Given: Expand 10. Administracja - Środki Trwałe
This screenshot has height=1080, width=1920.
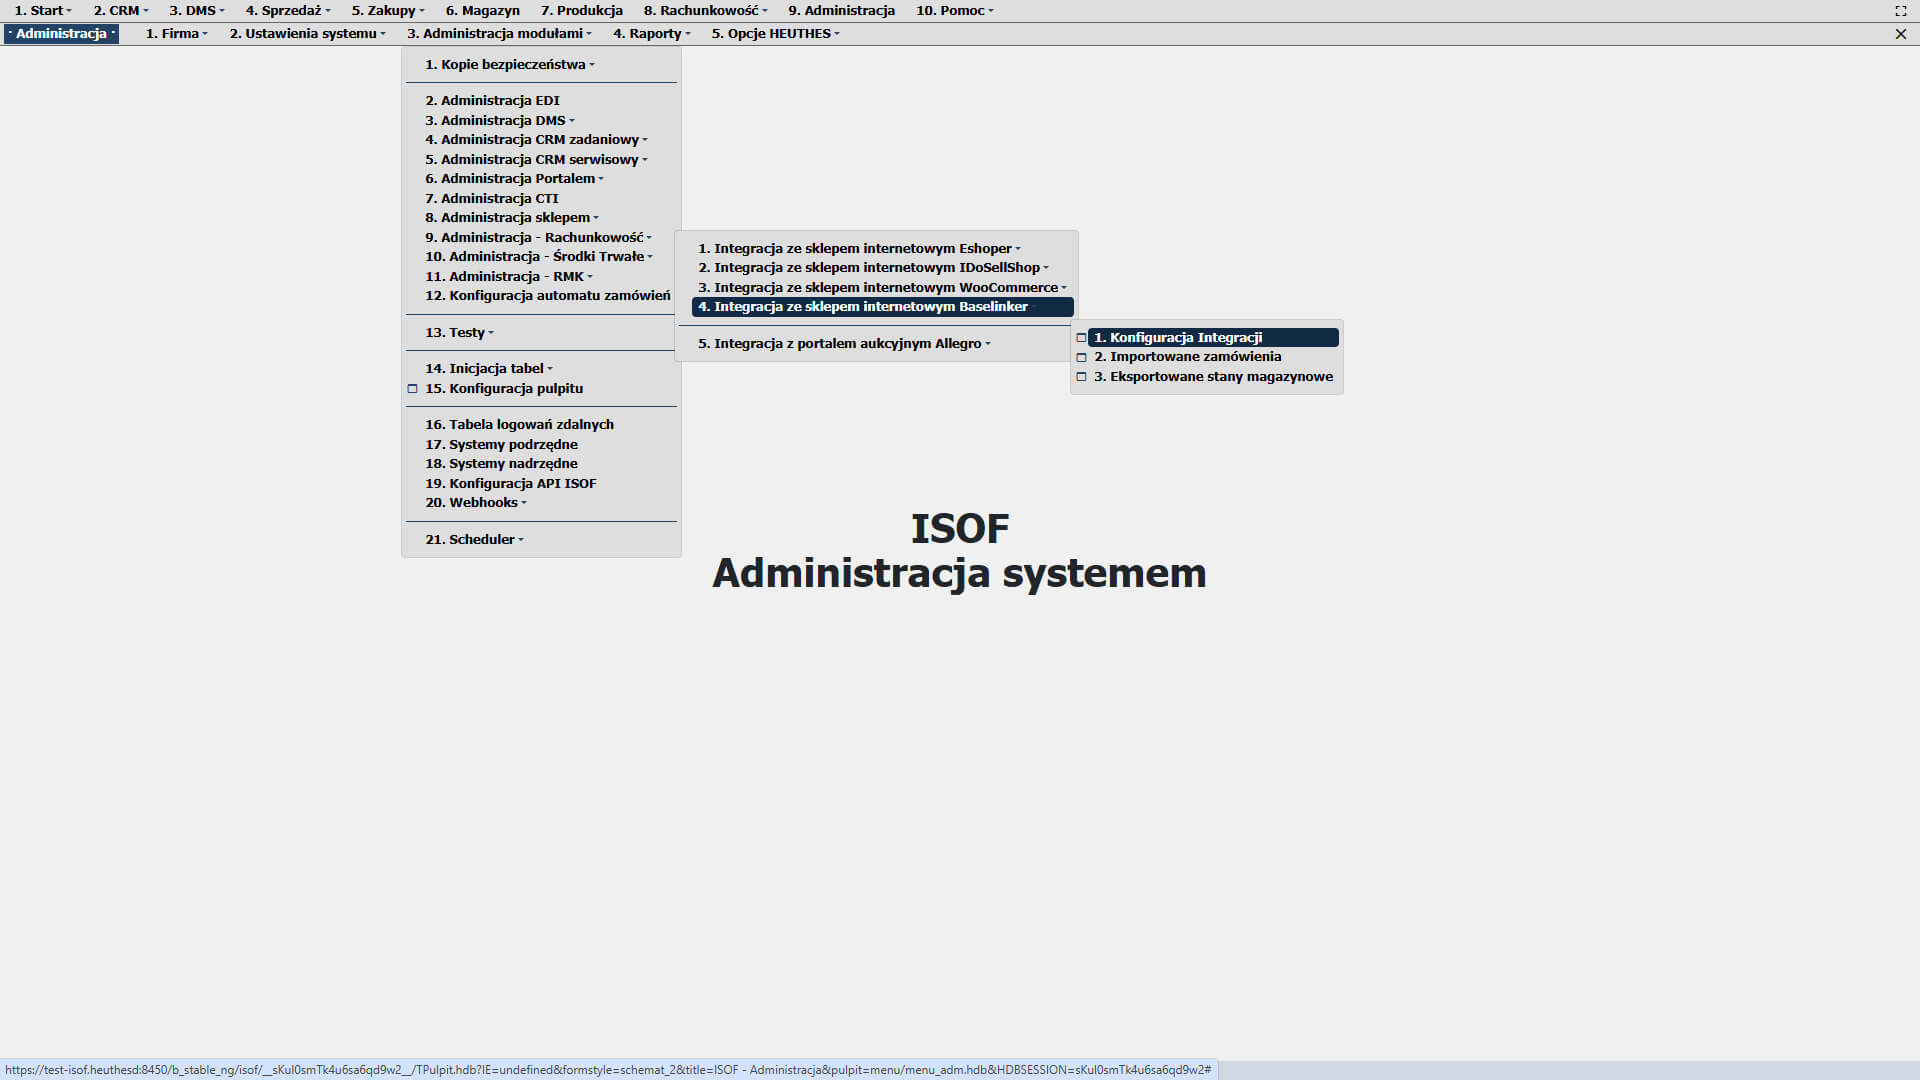Looking at the screenshot, I should (x=541, y=257).
